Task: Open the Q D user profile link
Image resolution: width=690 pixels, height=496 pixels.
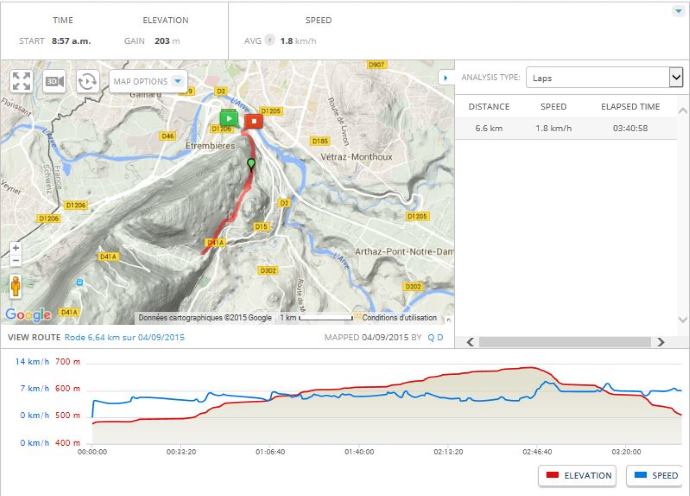Action: click(x=435, y=337)
